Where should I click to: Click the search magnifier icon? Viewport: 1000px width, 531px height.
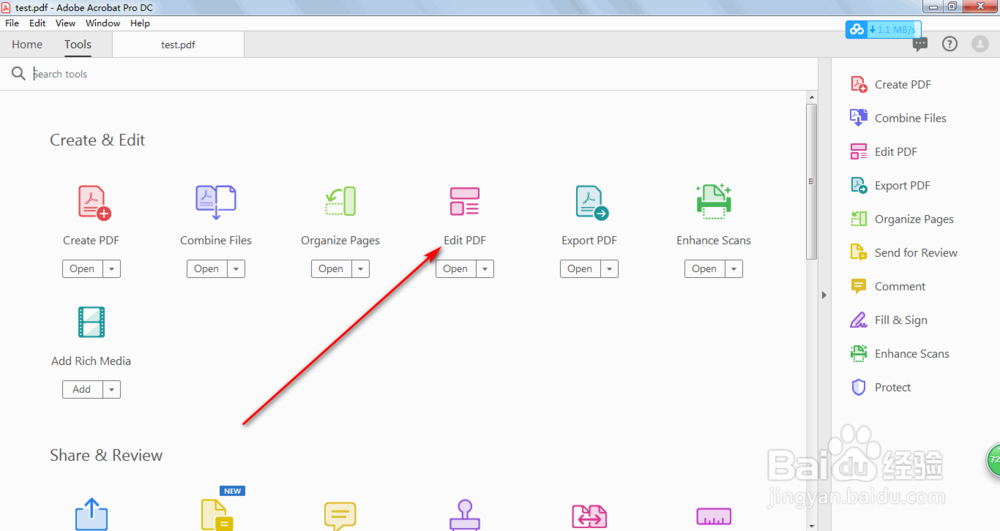point(18,73)
